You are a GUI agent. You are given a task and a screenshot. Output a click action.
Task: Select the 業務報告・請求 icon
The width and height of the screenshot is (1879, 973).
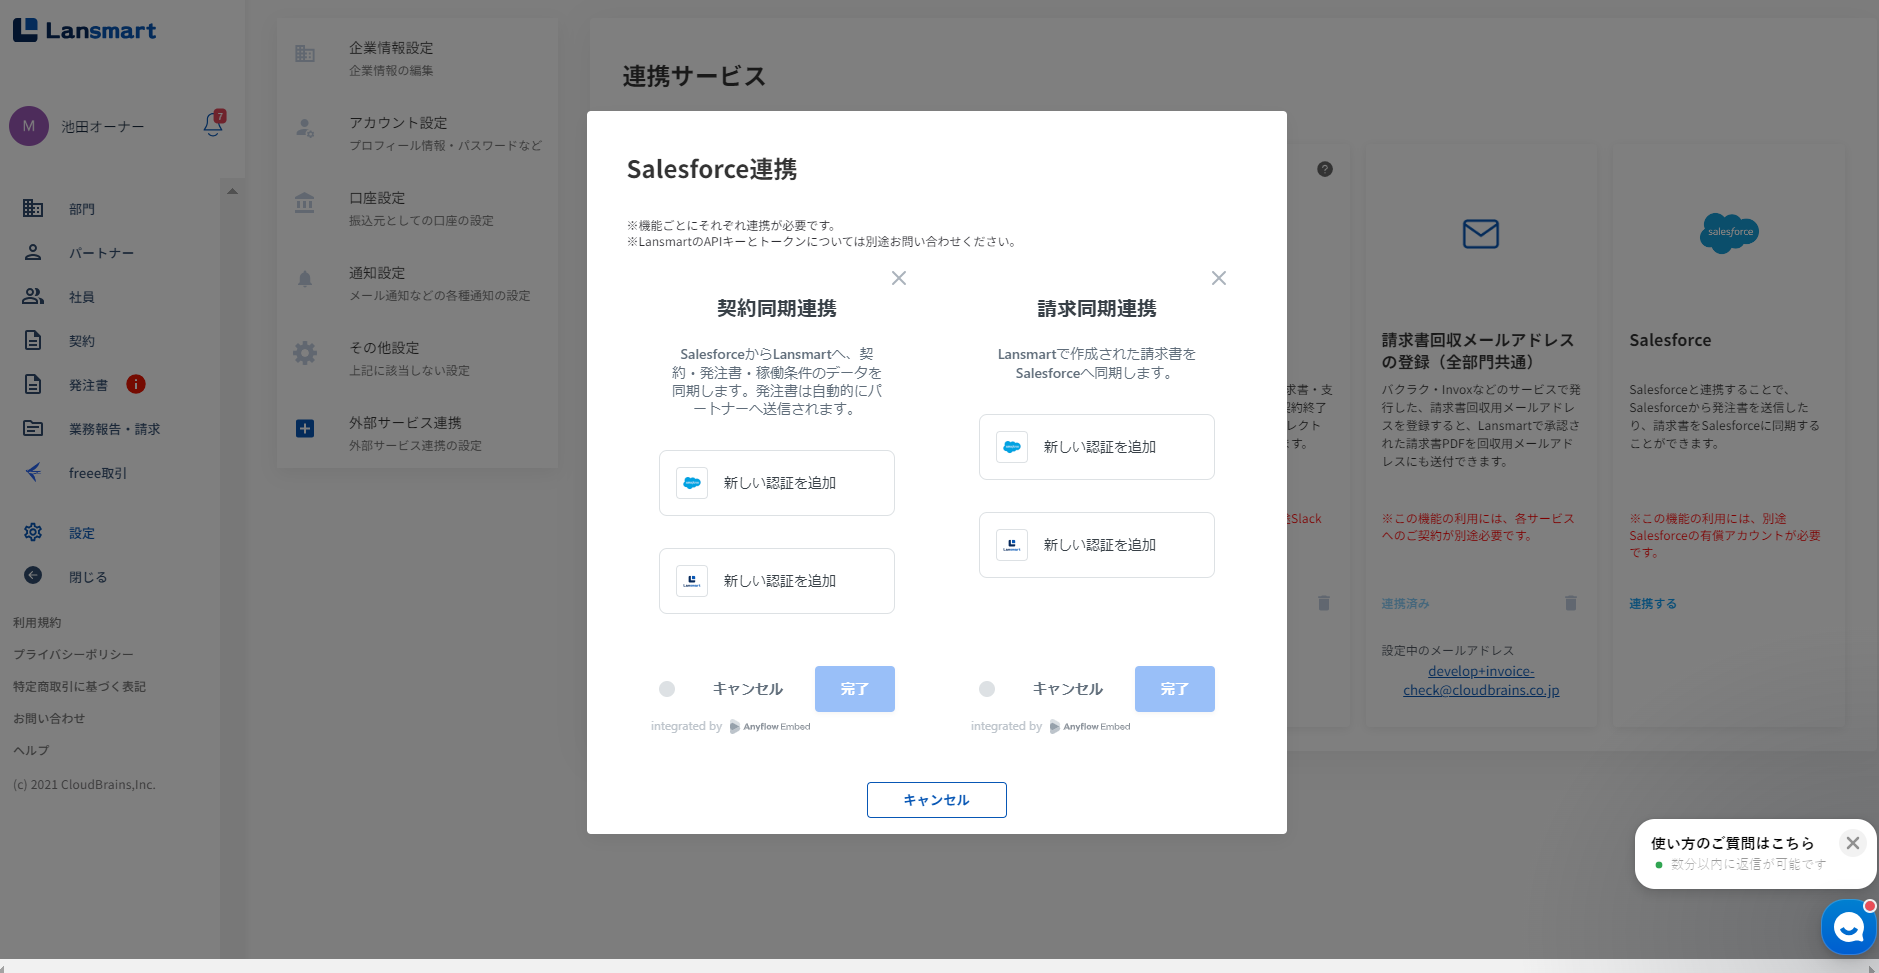pyautogui.click(x=33, y=428)
